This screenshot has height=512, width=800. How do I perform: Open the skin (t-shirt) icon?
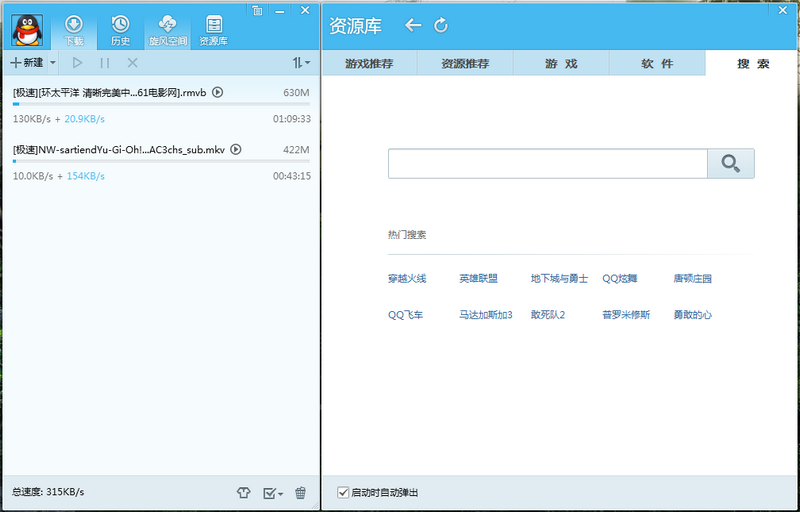click(243, 493)
